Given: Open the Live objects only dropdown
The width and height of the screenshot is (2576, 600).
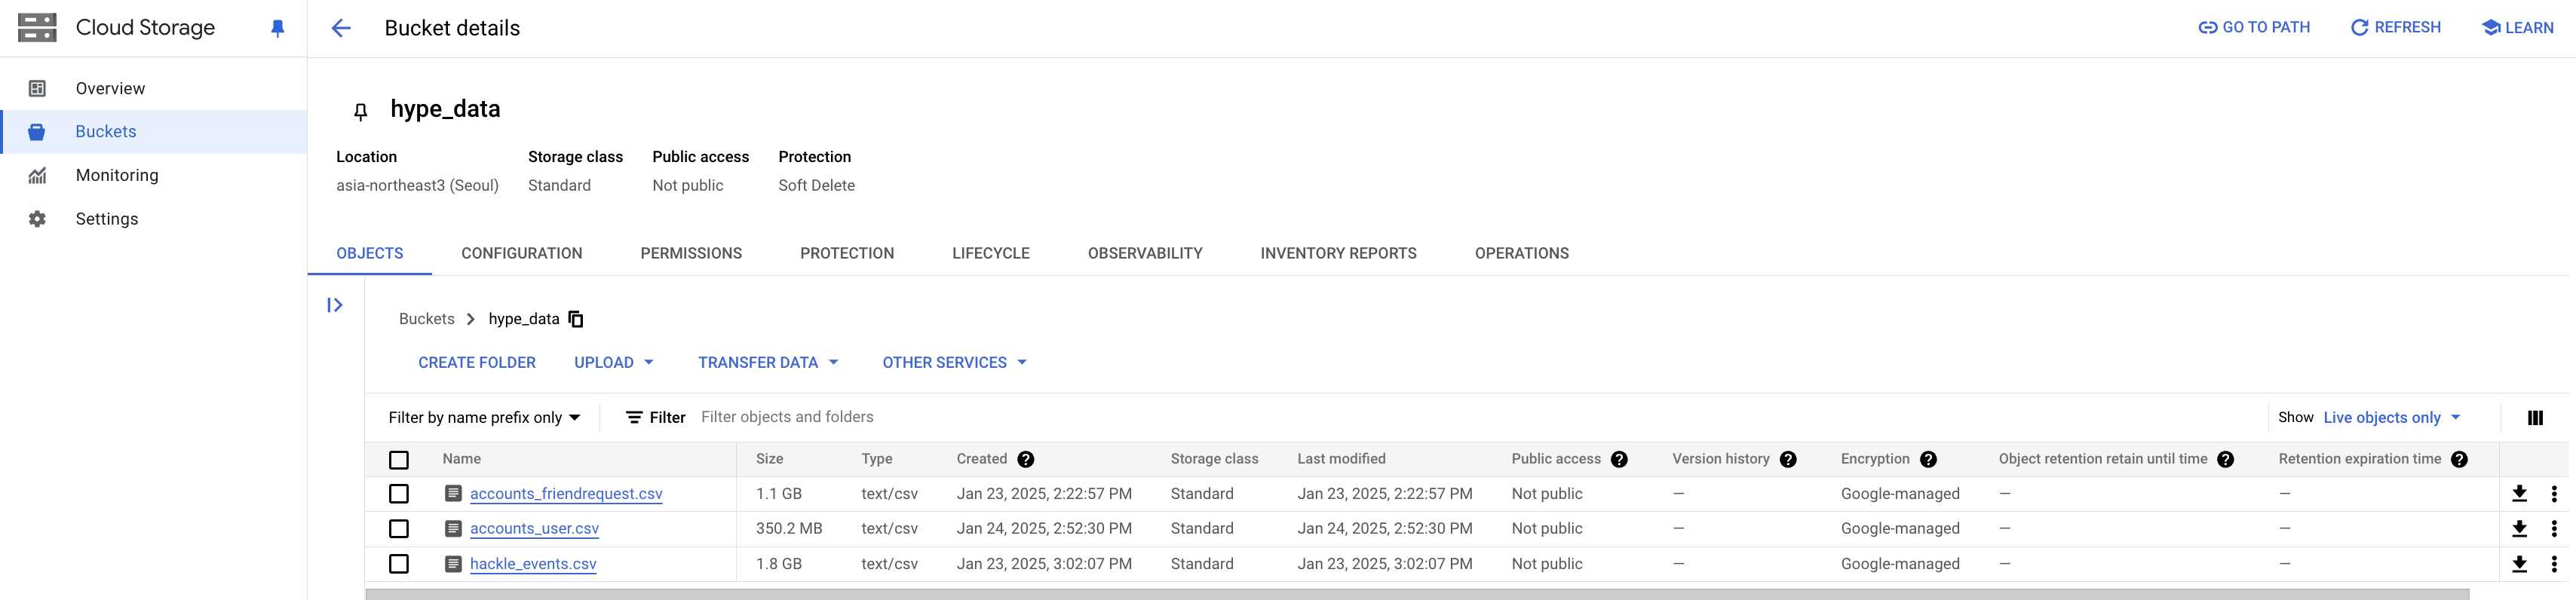Looking at the screenshot, I should (x=2391, y=418).
